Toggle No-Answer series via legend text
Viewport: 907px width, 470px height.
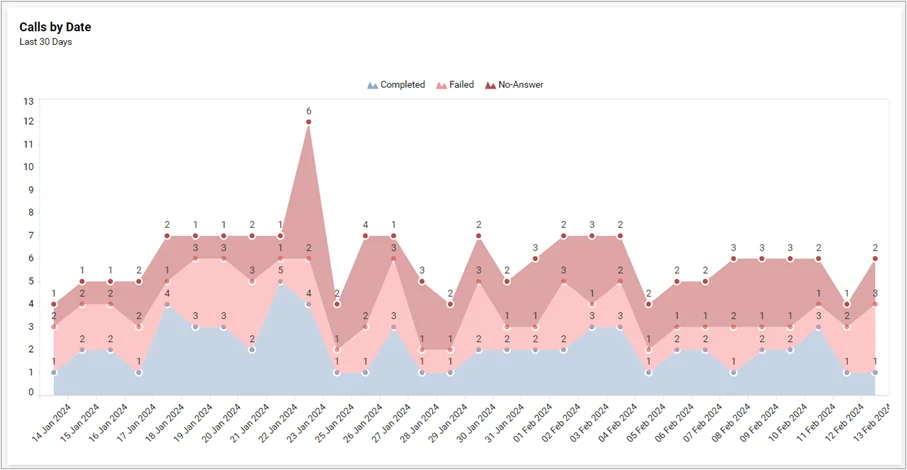click(520, 85)
